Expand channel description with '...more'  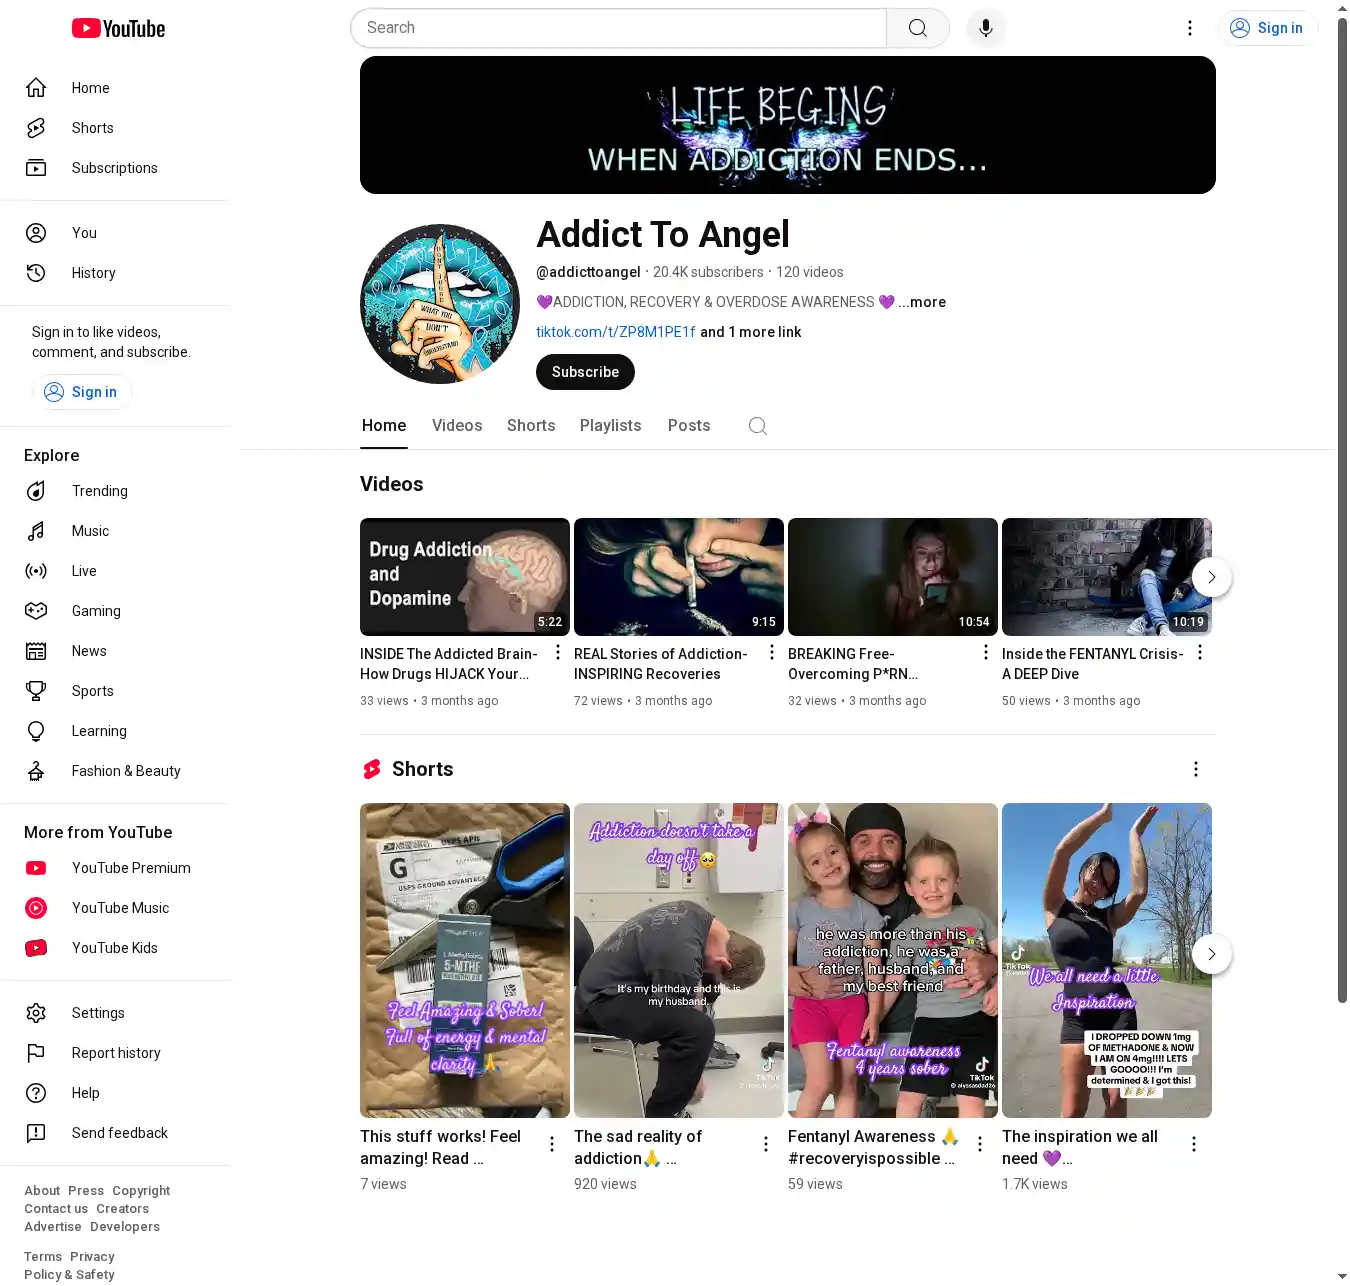tap(922, 302)
